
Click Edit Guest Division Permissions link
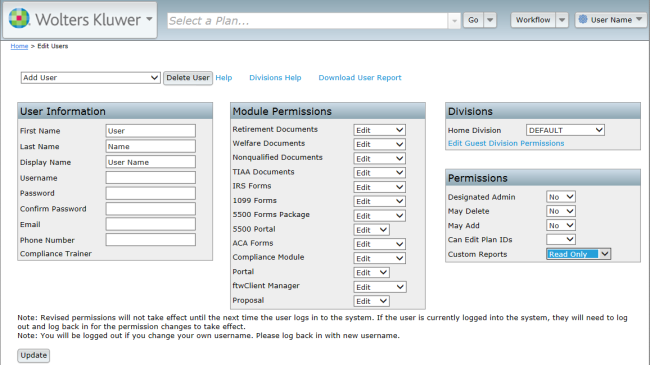506,143
